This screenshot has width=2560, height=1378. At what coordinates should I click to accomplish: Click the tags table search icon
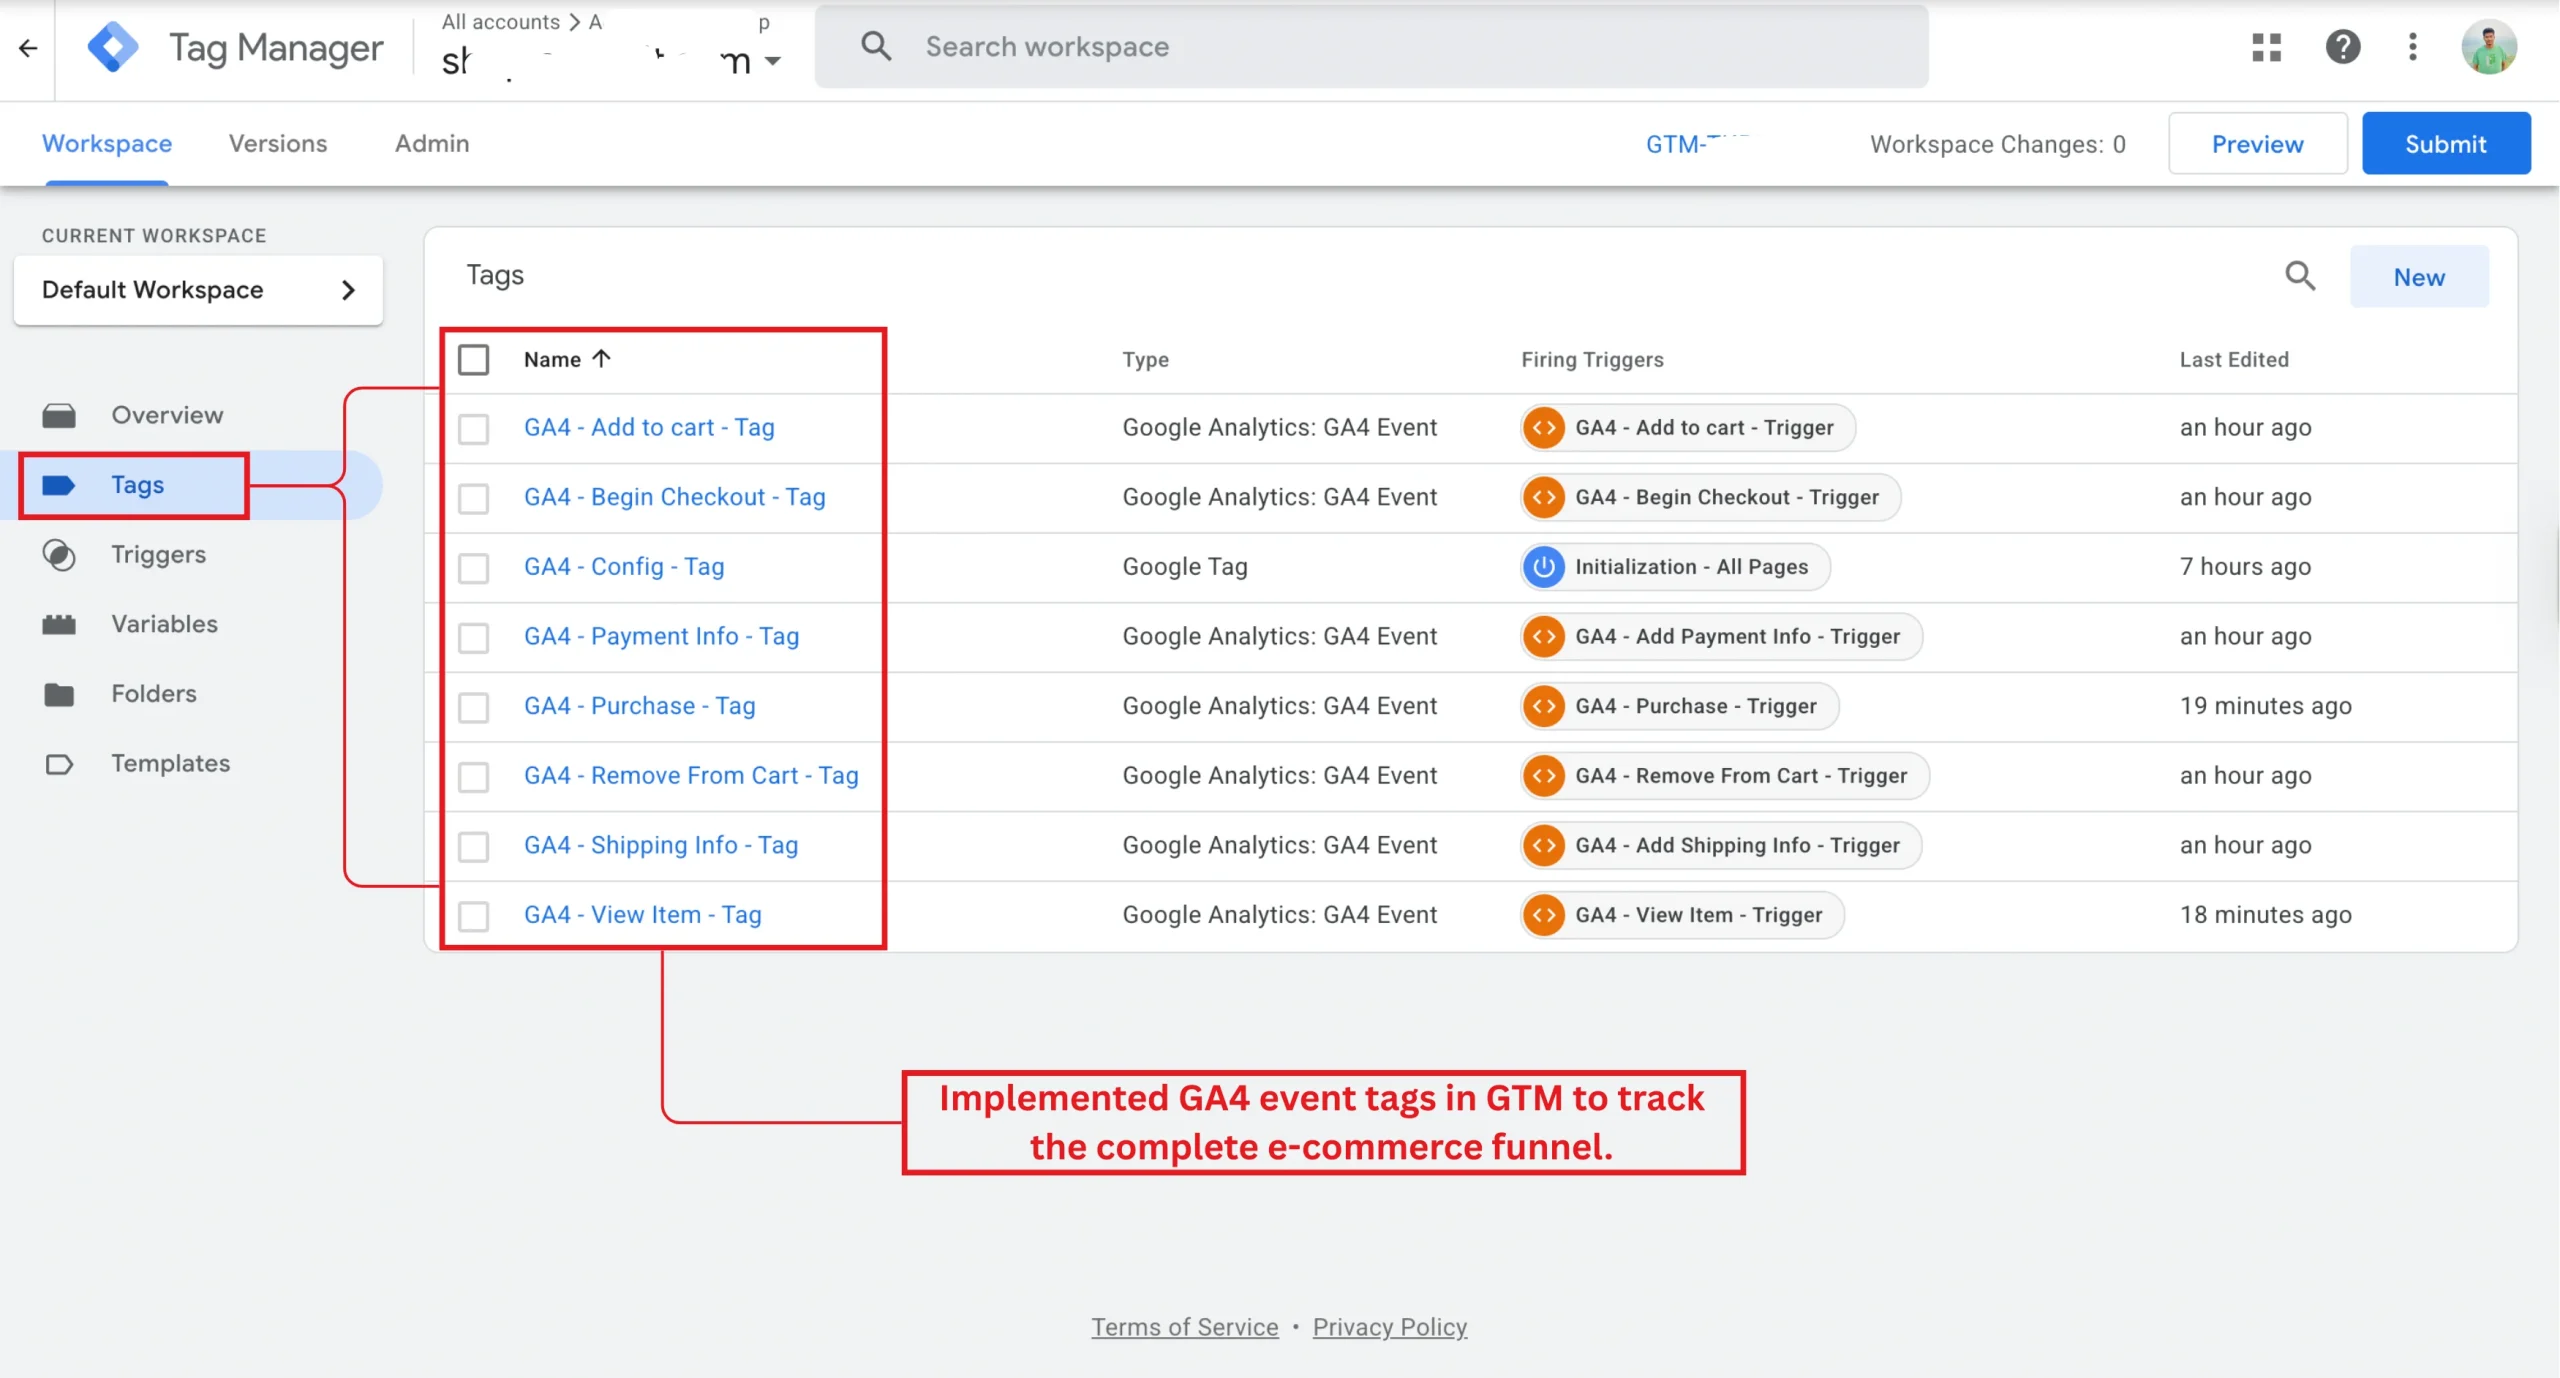(2300, 276)
